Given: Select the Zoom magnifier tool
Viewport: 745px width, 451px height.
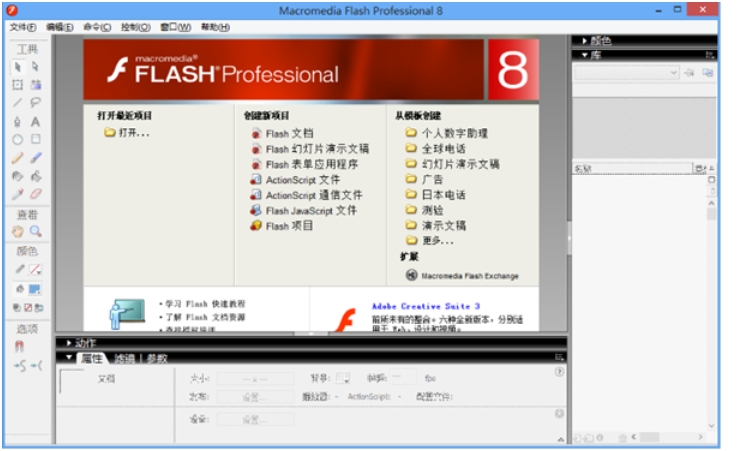Looking at the screenshot, I should [36, 231].
